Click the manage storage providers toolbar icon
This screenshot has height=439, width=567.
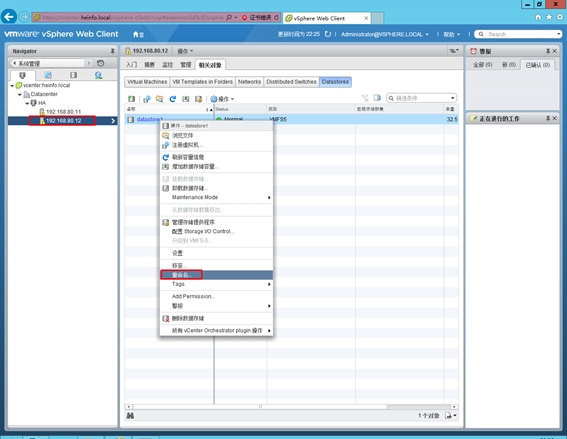pos(198,99)
